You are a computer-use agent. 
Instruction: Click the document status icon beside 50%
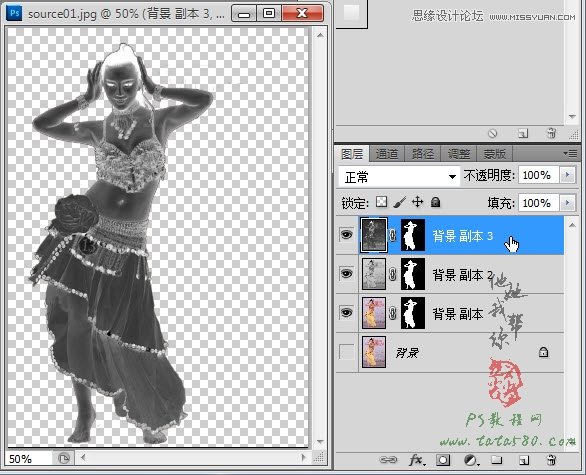click(64, 458)
